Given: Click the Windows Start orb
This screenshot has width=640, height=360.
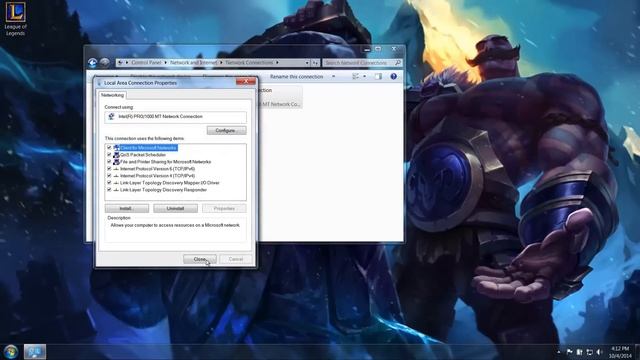Looking at the screenshot, I should point(11,351).
